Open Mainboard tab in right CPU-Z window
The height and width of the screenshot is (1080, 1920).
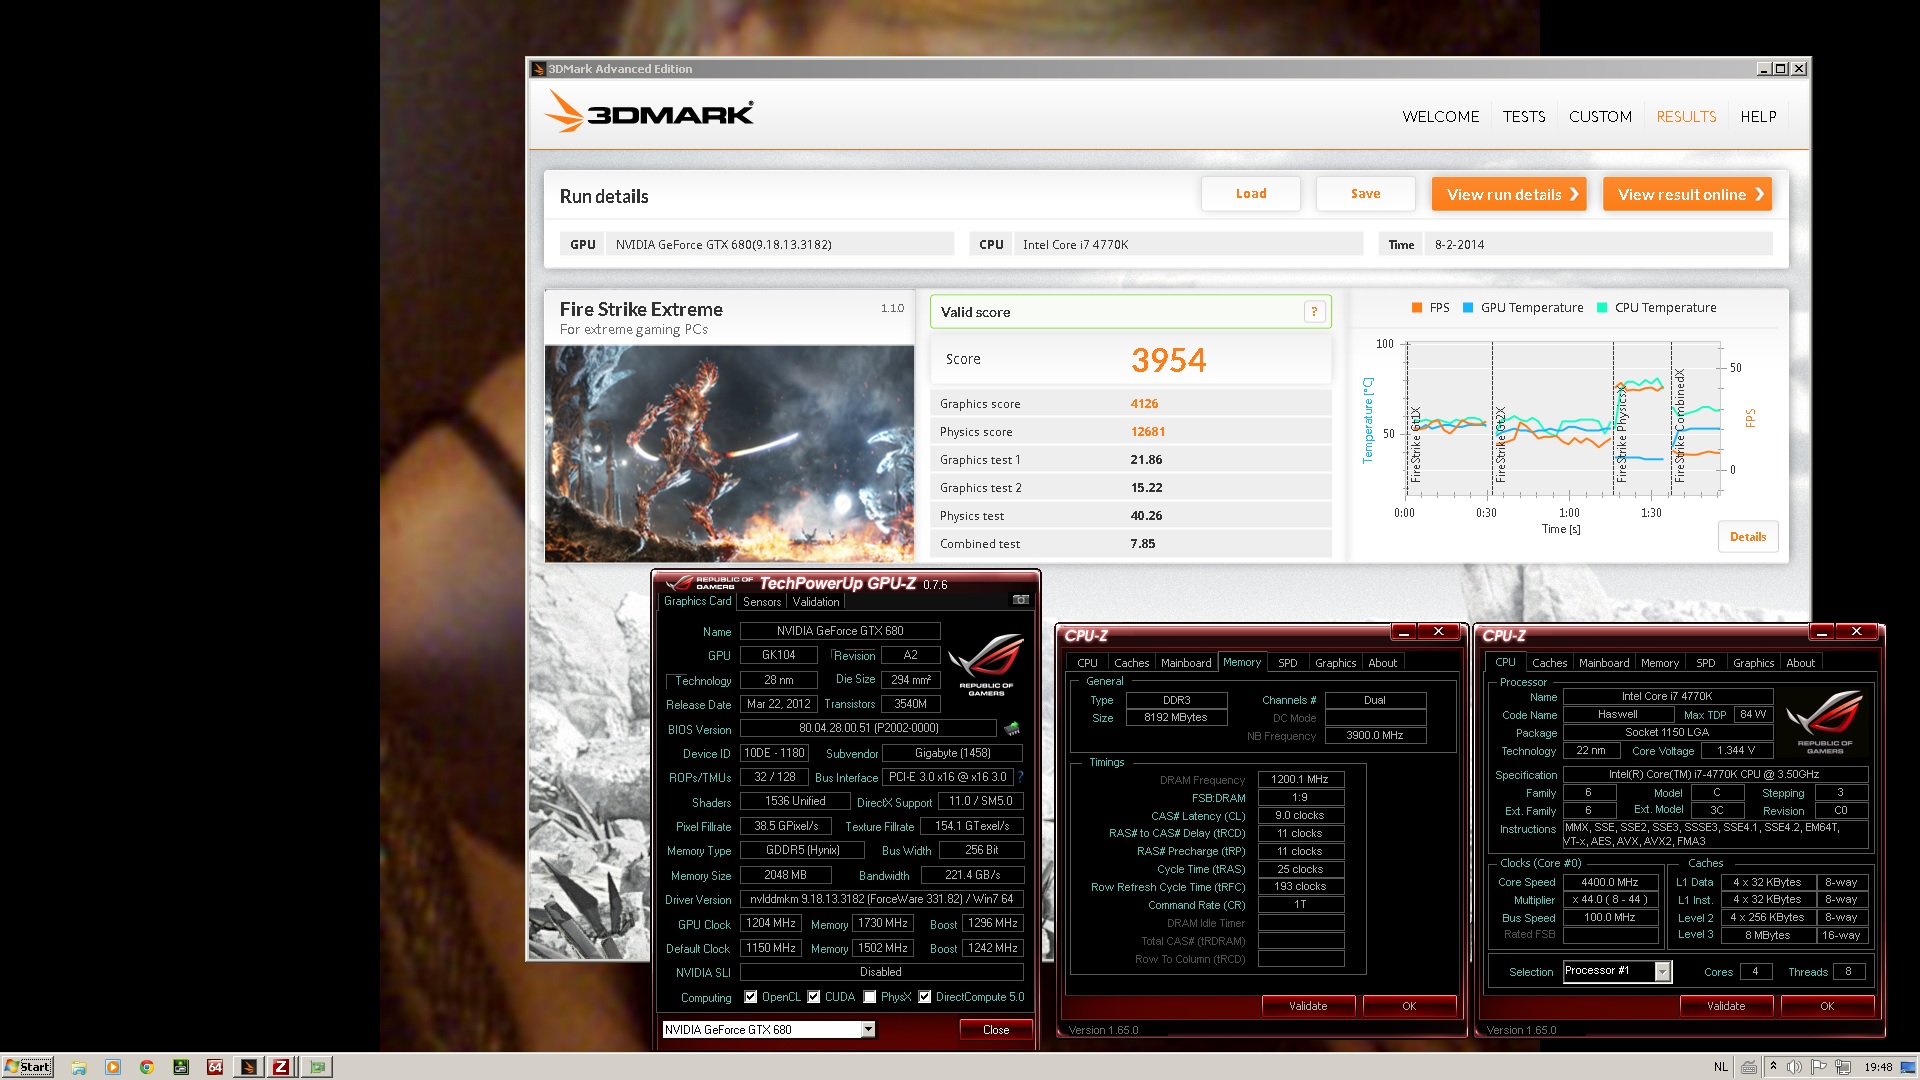pos(1604,663)
